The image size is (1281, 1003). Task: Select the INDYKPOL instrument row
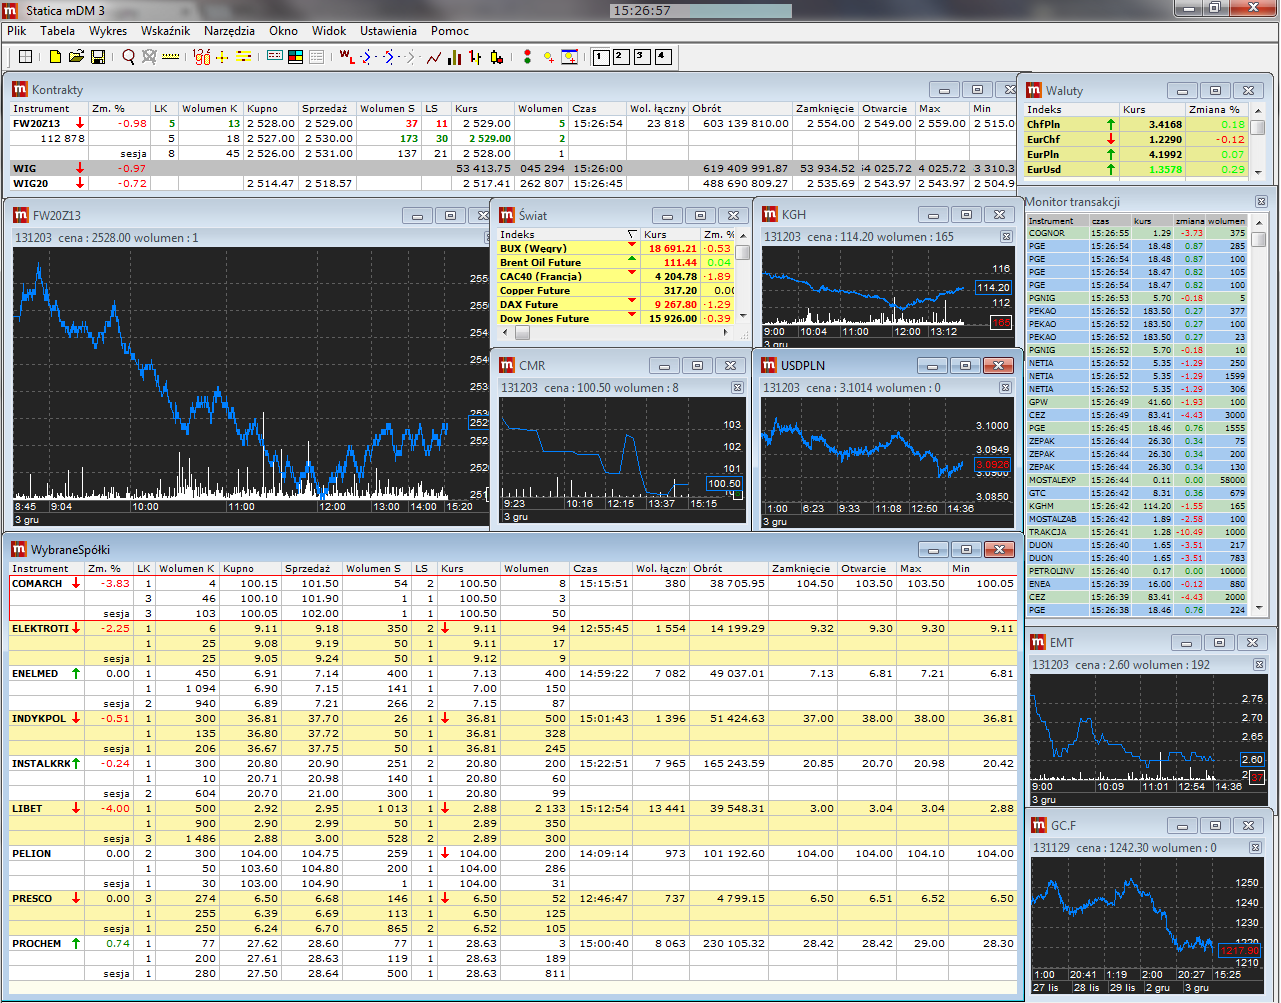[513, 718]
